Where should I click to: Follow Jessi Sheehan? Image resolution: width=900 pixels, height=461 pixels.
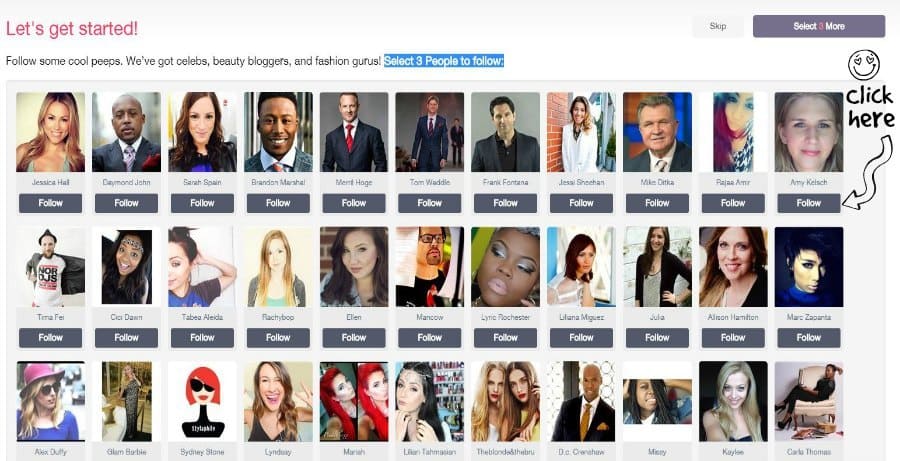[581, 203]
